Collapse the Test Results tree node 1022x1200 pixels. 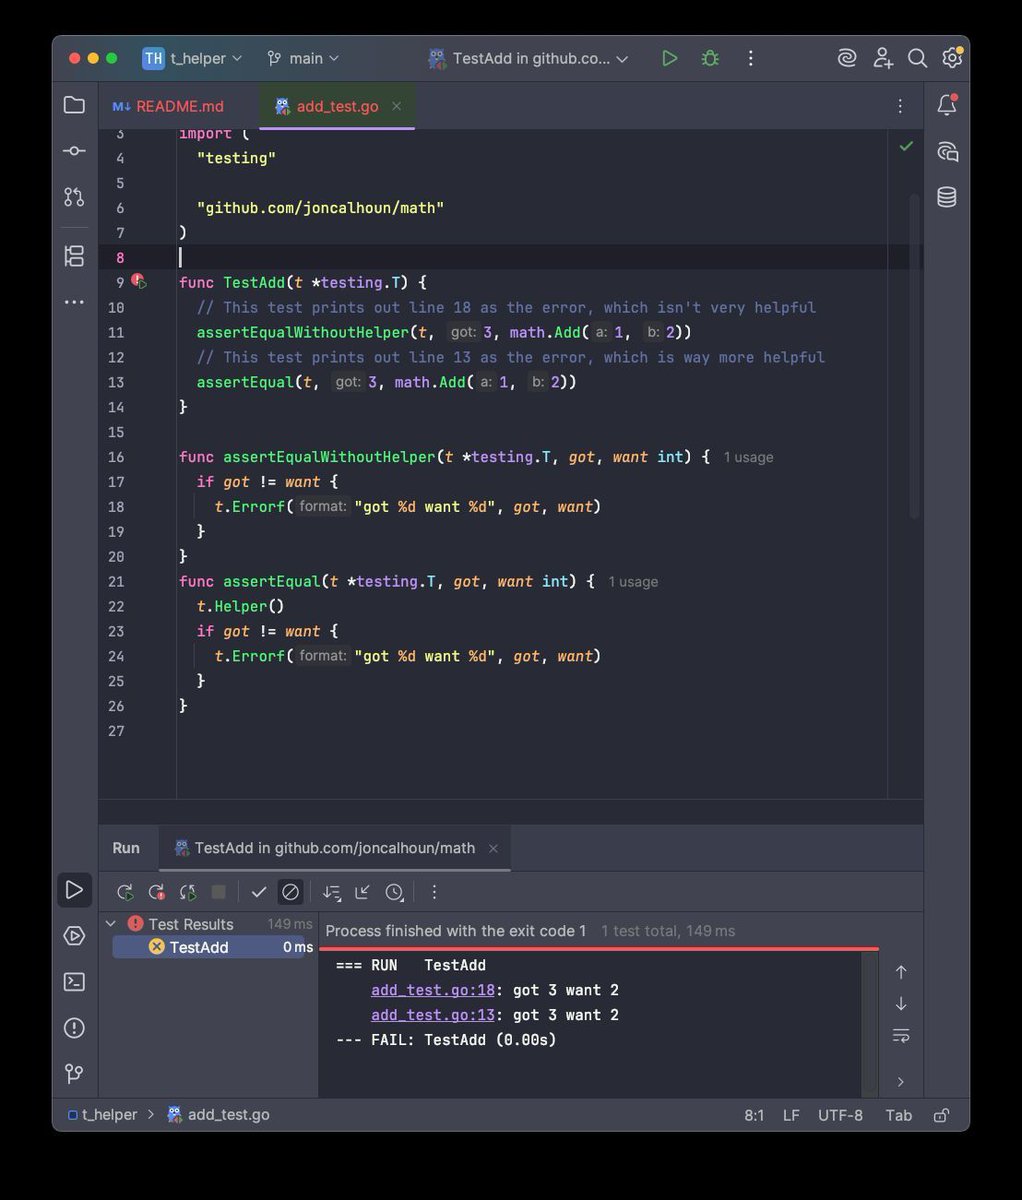point(111,924)
